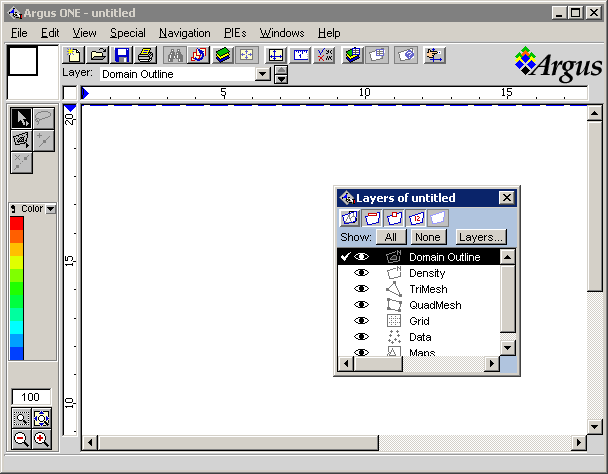Click the Show All button
The height and width of the screenshot is (474, 608).
391,237
